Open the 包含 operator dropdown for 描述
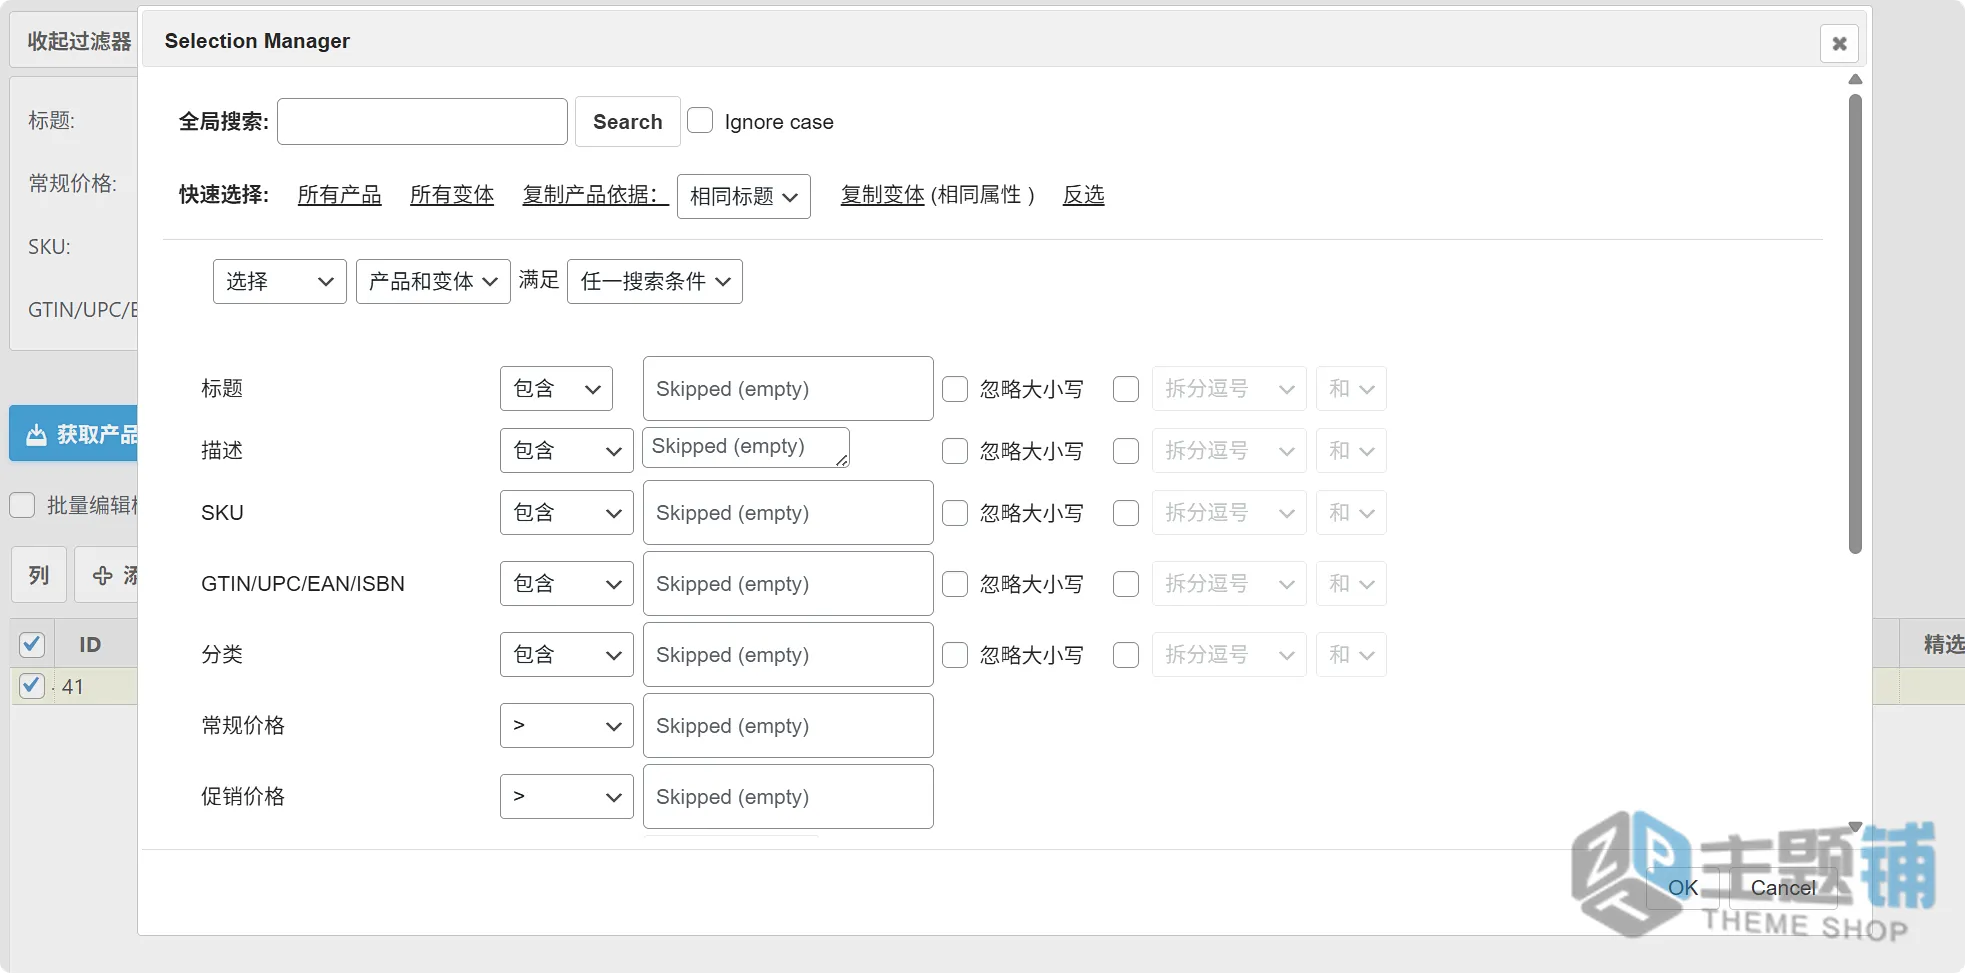The image size is (1965, 973). point(566,451)
